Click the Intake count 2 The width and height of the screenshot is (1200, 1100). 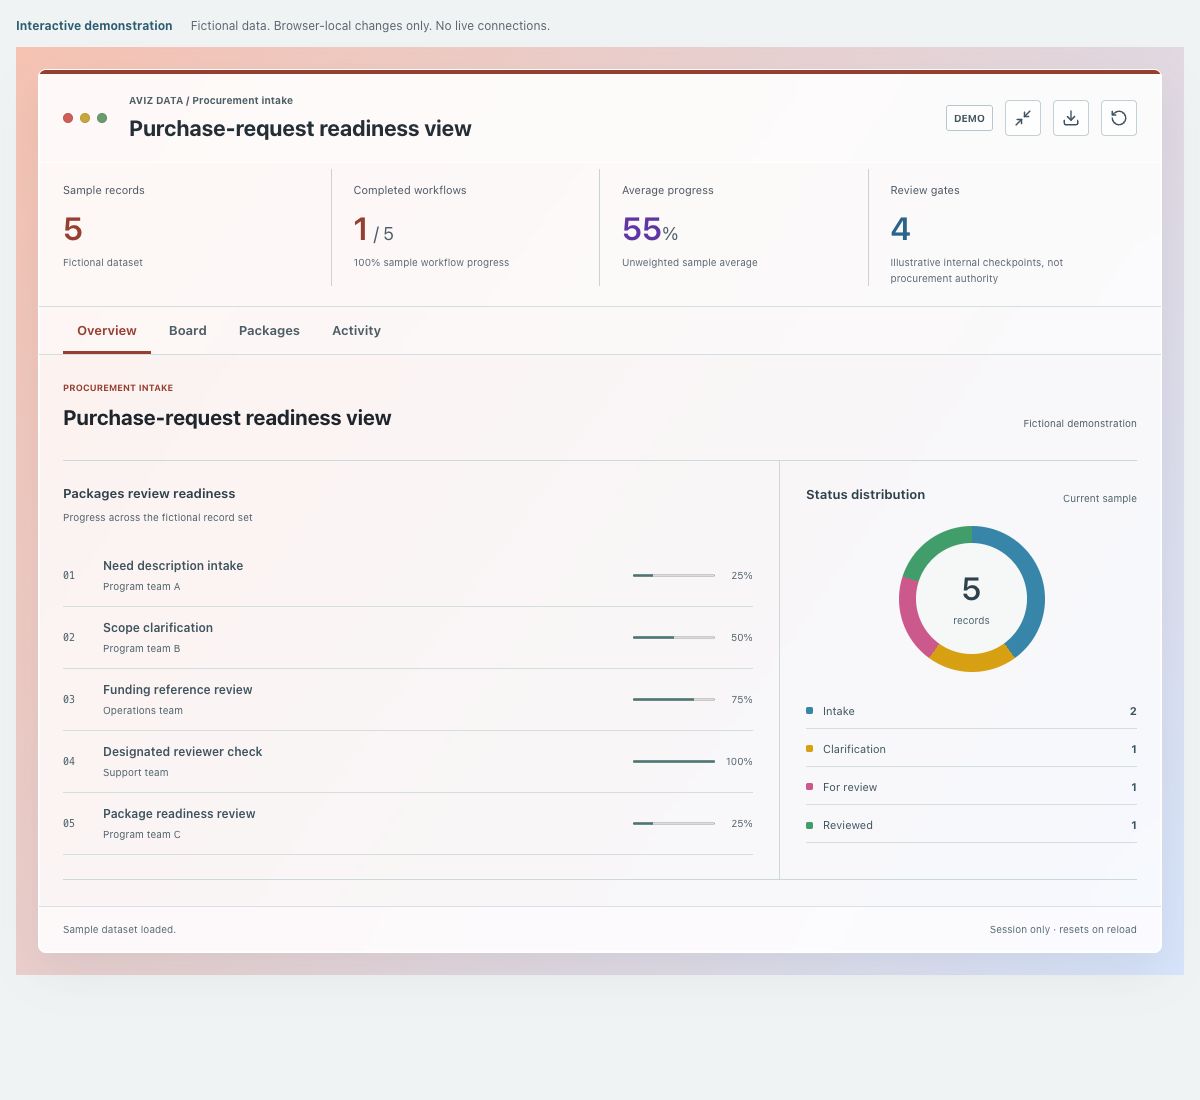tap(1133, 712)
